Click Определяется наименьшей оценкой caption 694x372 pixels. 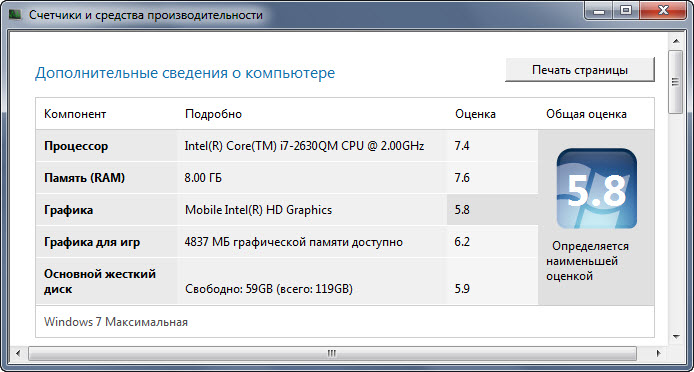point(587,261)
